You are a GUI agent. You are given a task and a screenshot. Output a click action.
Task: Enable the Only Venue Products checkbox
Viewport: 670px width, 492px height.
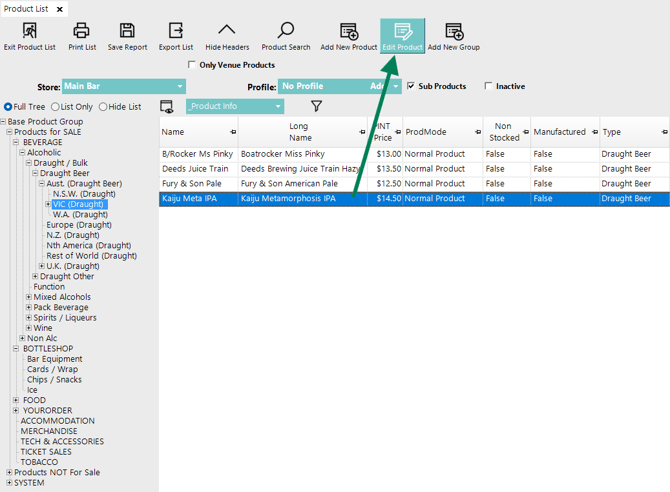click(193, 66)
